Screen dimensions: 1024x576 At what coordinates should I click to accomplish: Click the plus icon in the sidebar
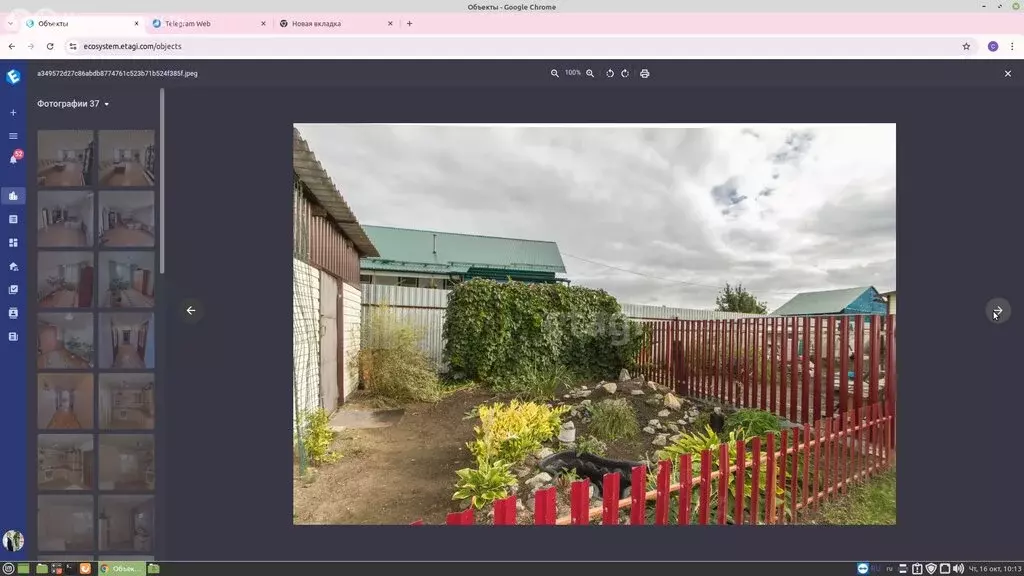13,112
